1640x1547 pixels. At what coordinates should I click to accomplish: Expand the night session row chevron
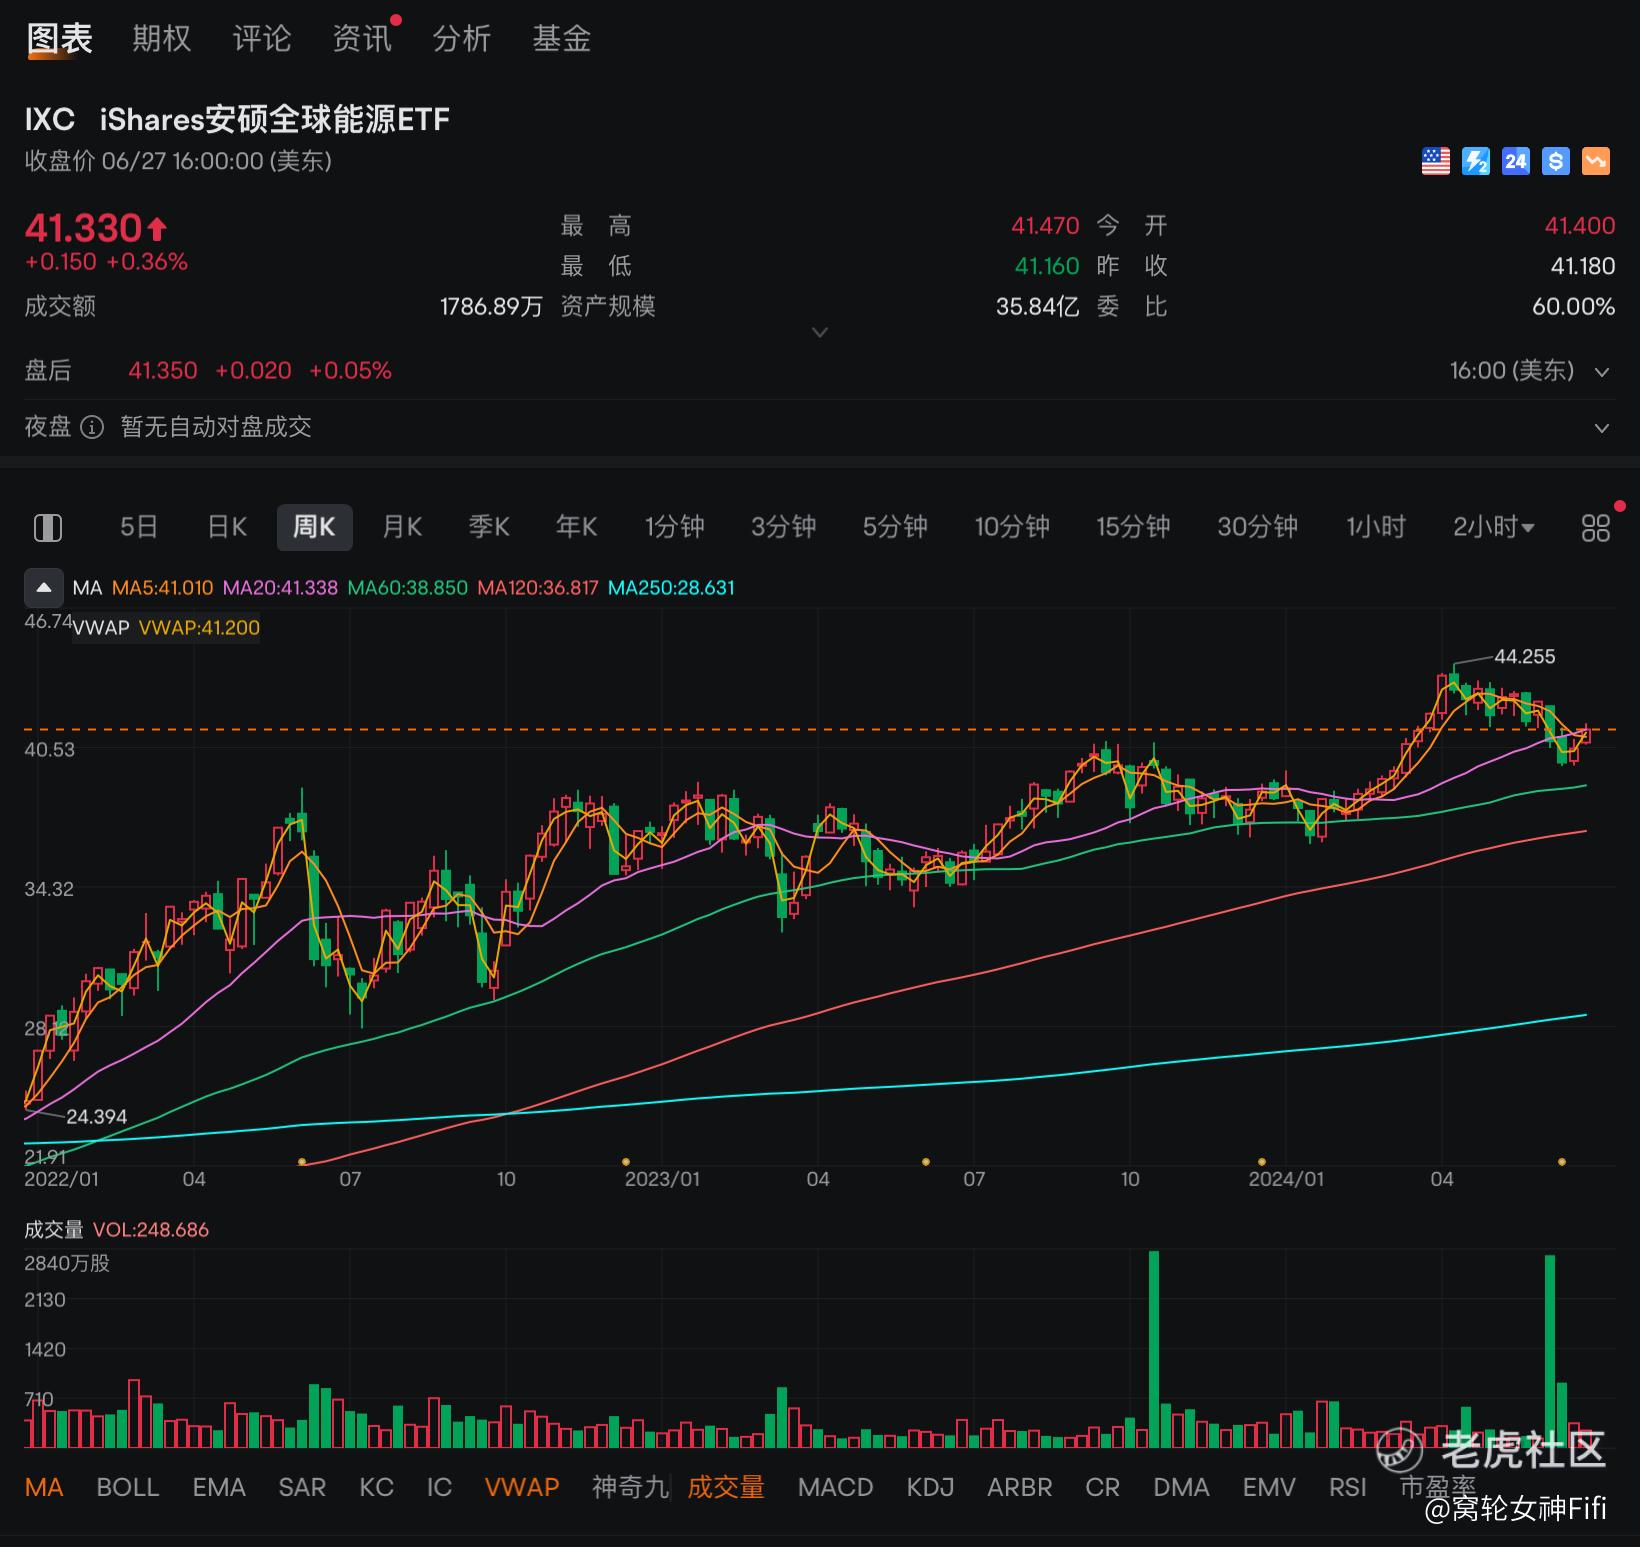point(1601,428)
